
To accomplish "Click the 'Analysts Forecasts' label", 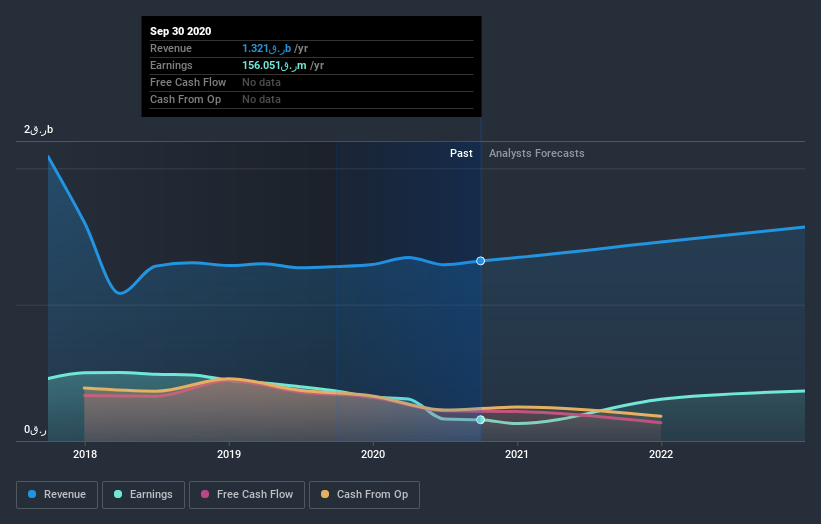I will tap(537, 153).
